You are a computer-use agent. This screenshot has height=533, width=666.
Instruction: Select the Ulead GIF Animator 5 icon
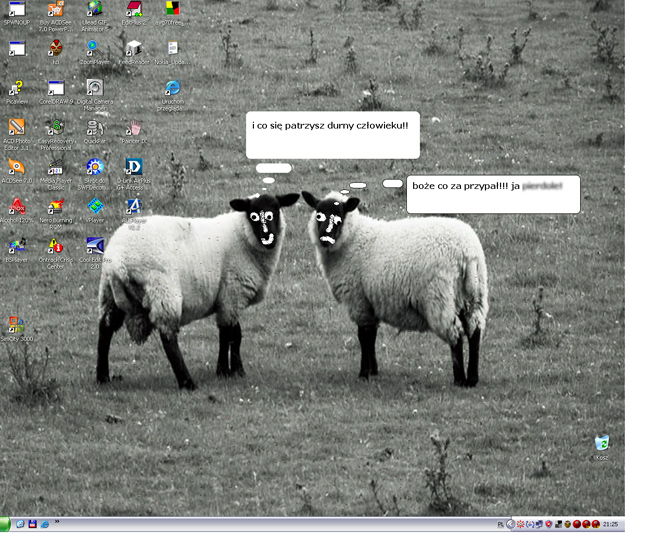[x=95, y=10]
